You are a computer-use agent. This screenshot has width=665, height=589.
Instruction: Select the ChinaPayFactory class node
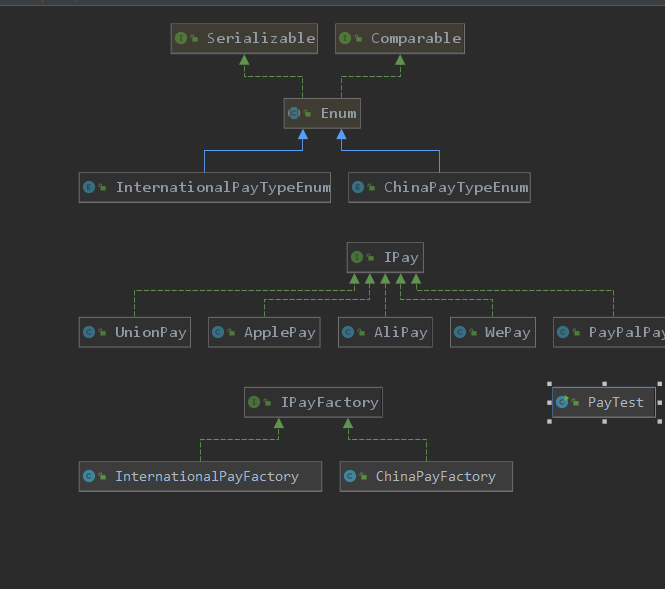coord(426,476)
